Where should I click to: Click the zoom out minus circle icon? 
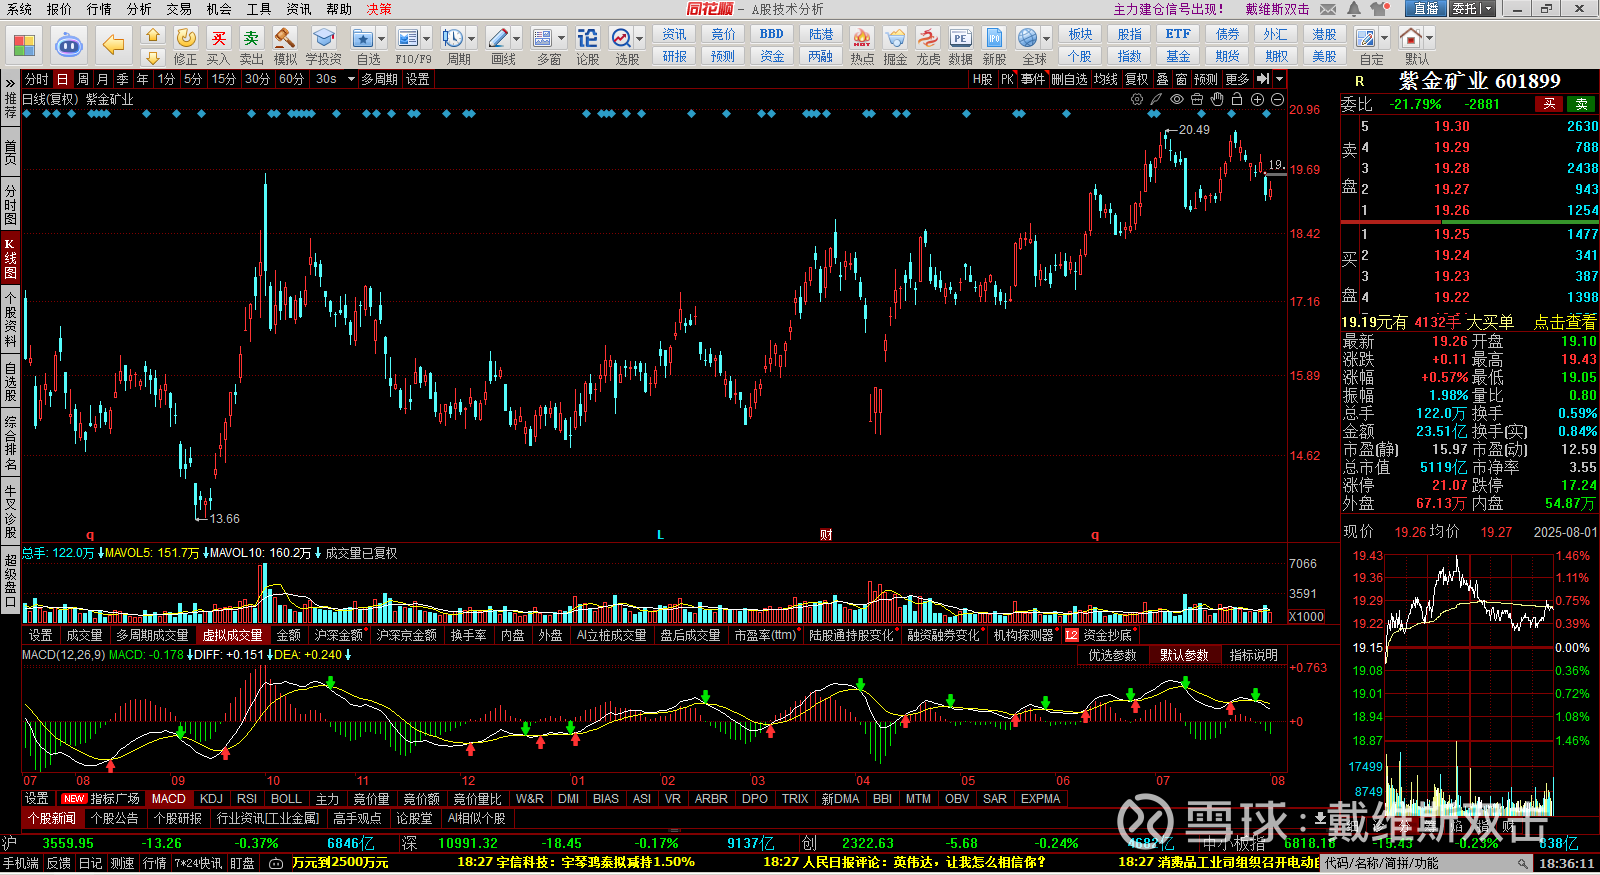point(1277,99)
